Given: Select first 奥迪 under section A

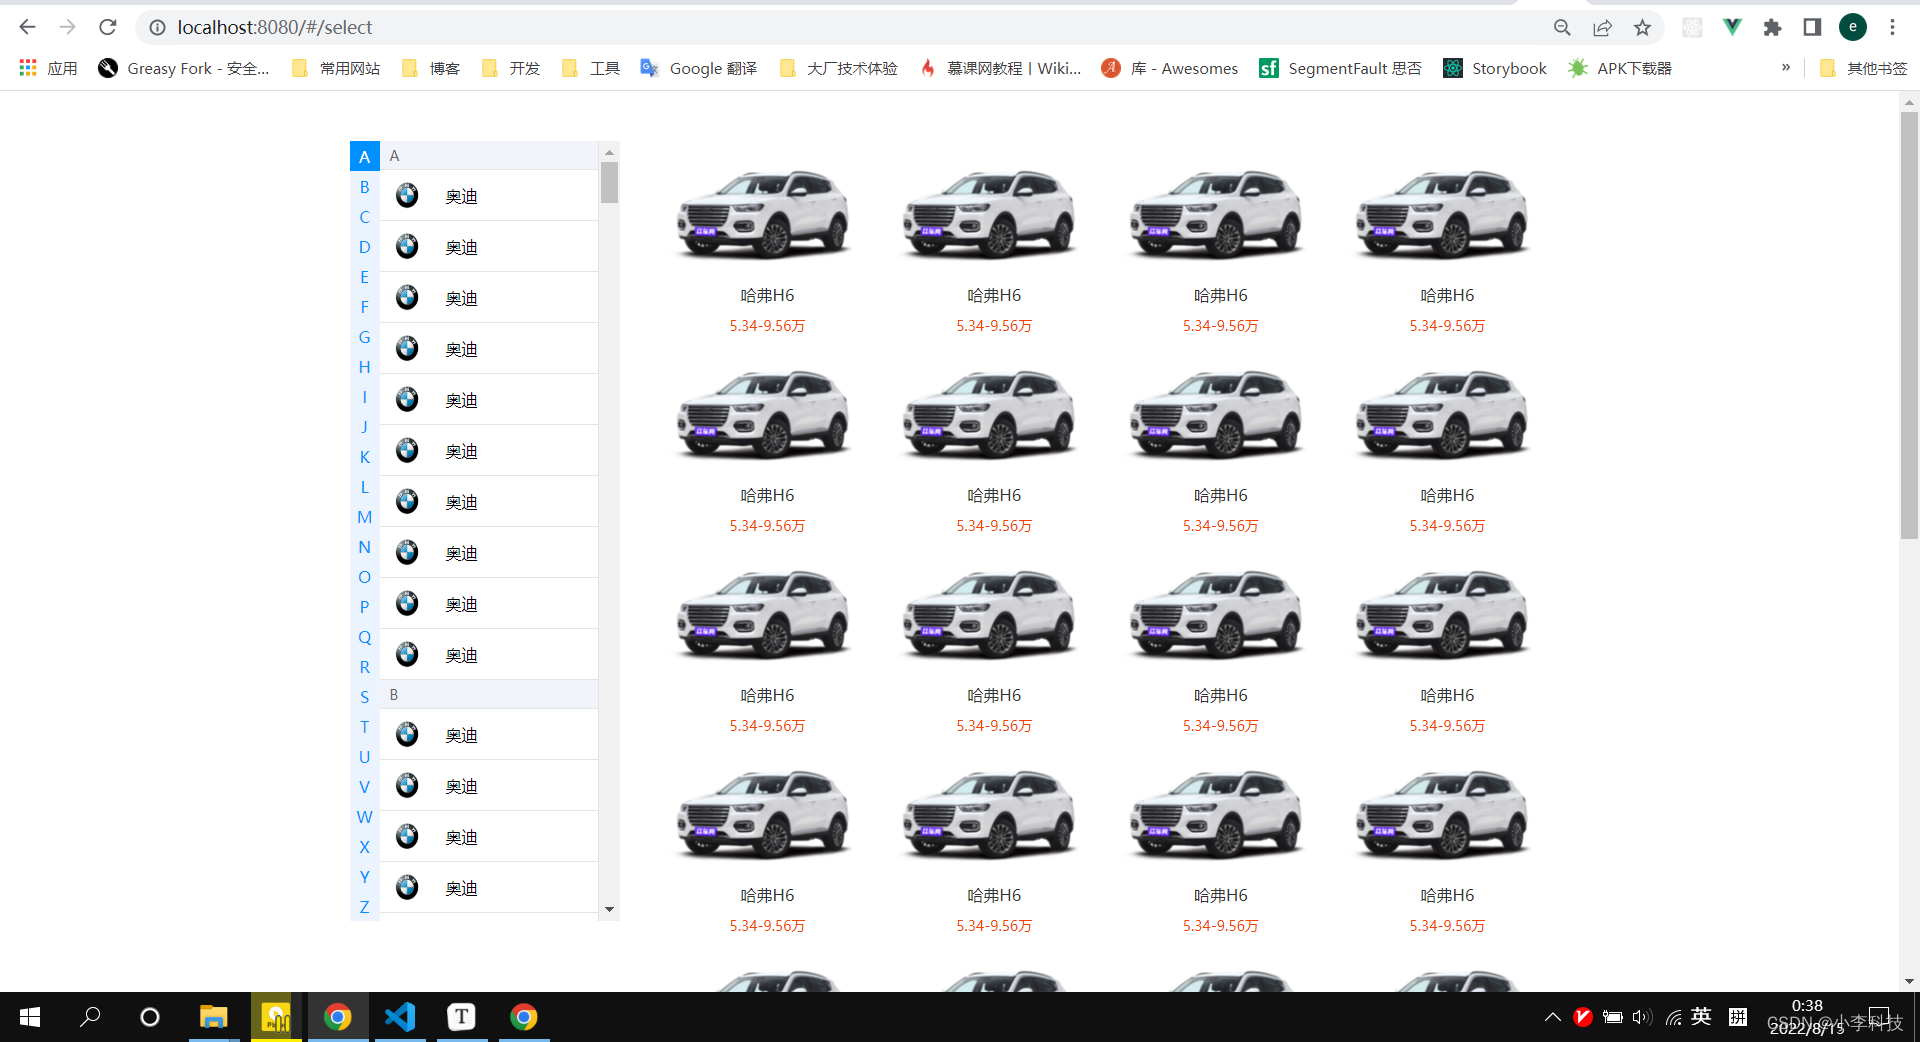Looking at the screenshot, I should coord(489,196).
